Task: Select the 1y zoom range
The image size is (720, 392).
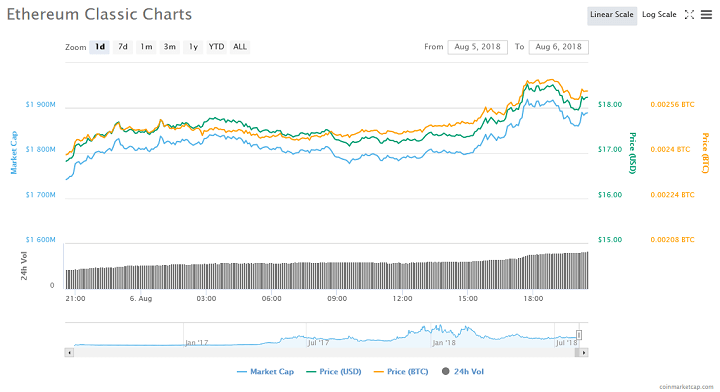Action: point(193,47)
